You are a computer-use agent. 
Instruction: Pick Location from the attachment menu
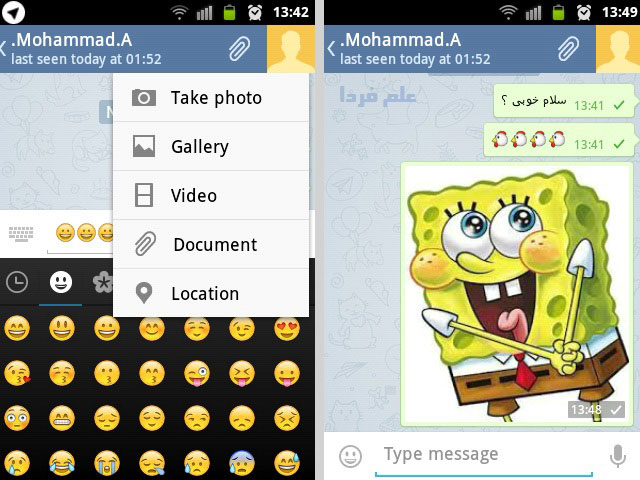tap(211, 293)
